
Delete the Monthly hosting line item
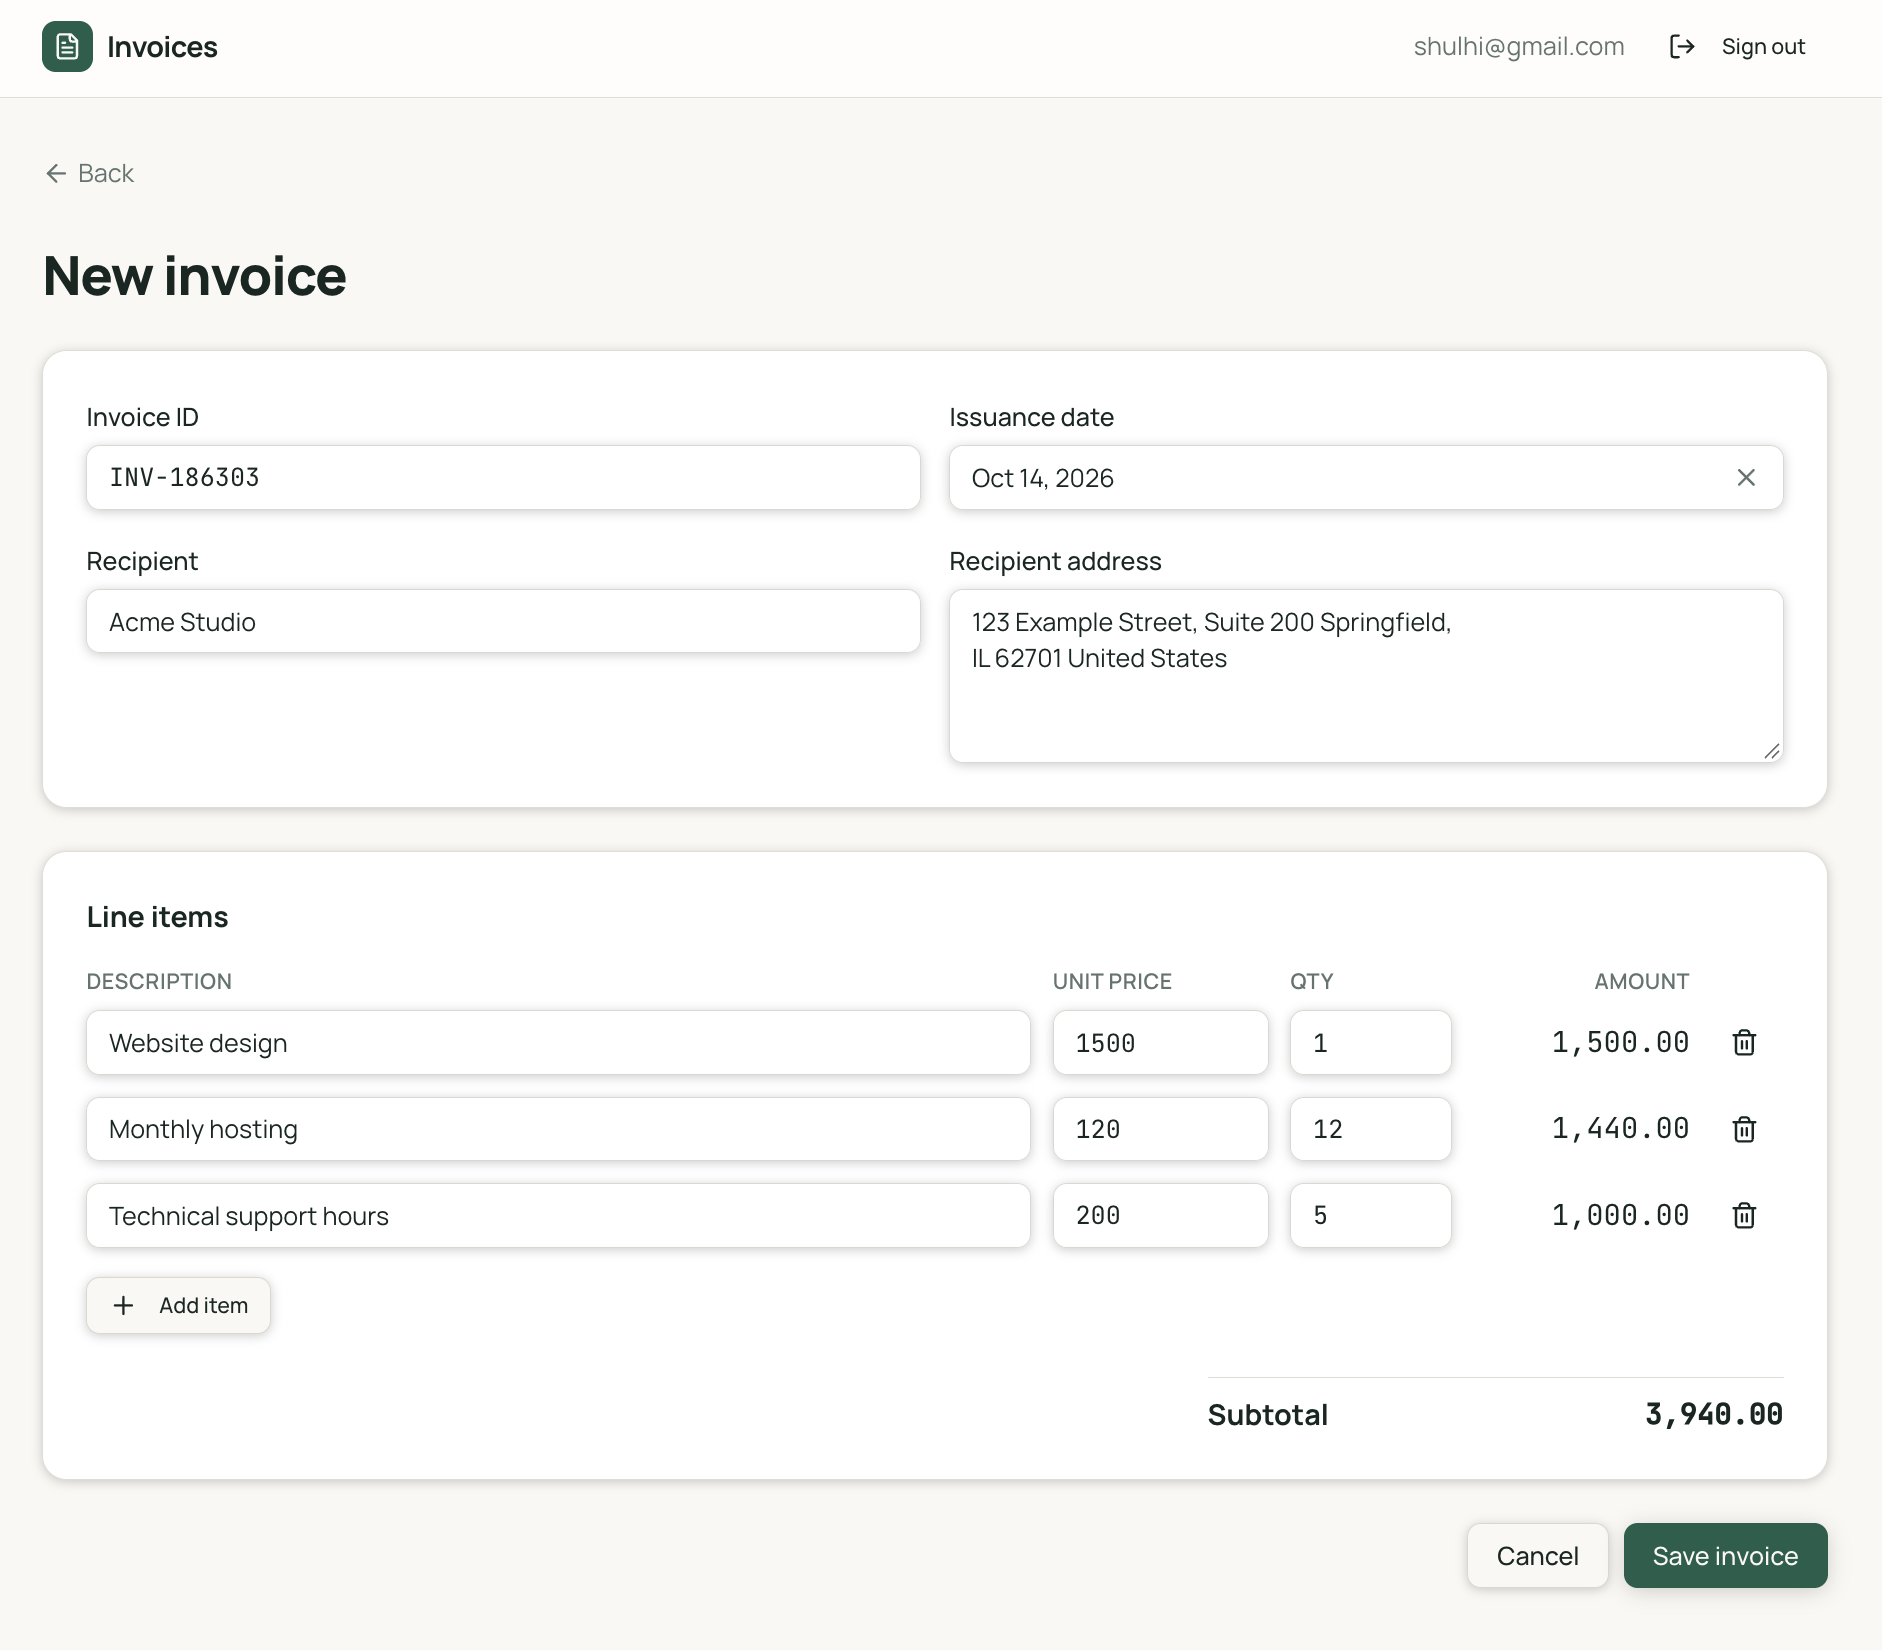[1744, 1129]
